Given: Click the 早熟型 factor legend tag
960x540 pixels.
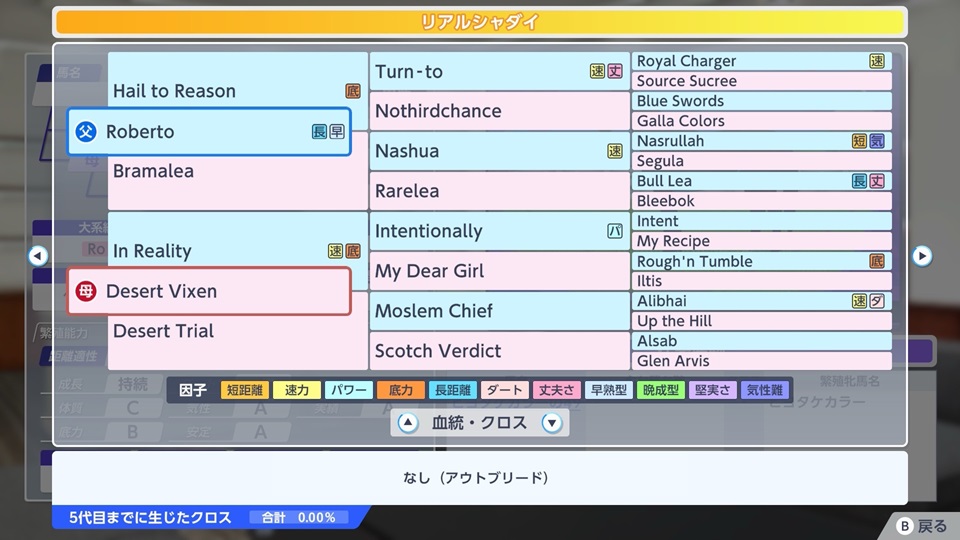Looking at the screenshot, I should coord(609,390).
